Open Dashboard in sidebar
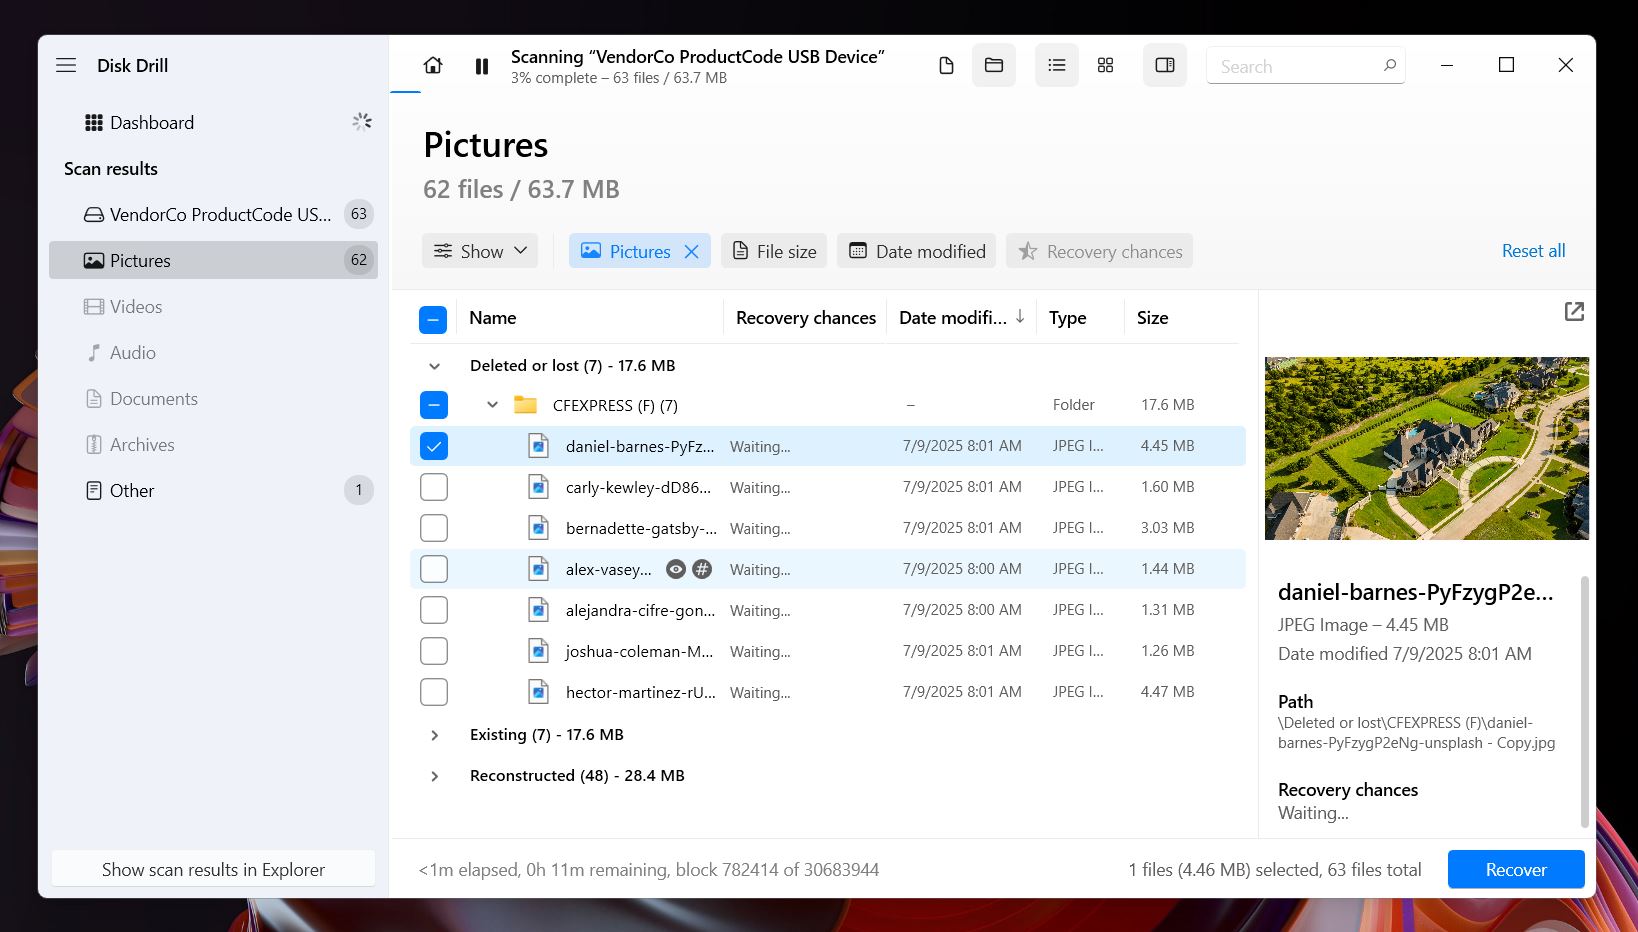 coord(213,123)
